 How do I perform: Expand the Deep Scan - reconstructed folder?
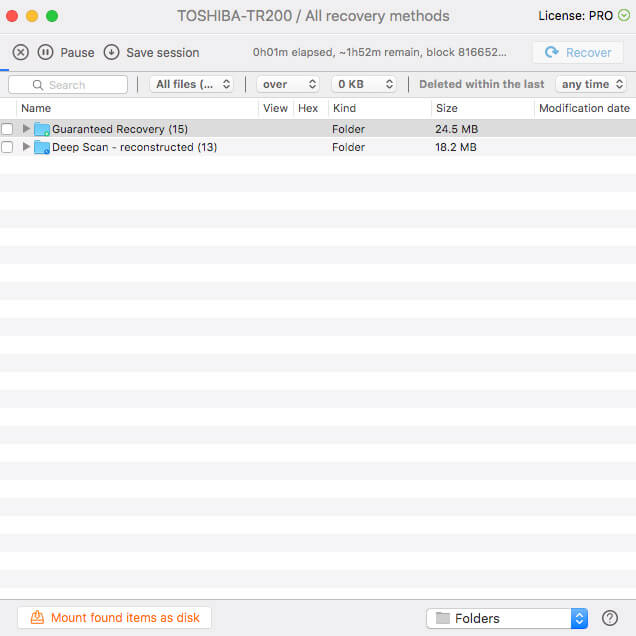click(26, 148)
